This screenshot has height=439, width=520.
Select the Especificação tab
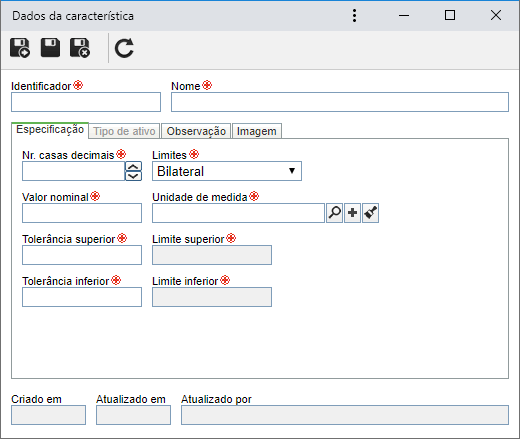point(50,130)
